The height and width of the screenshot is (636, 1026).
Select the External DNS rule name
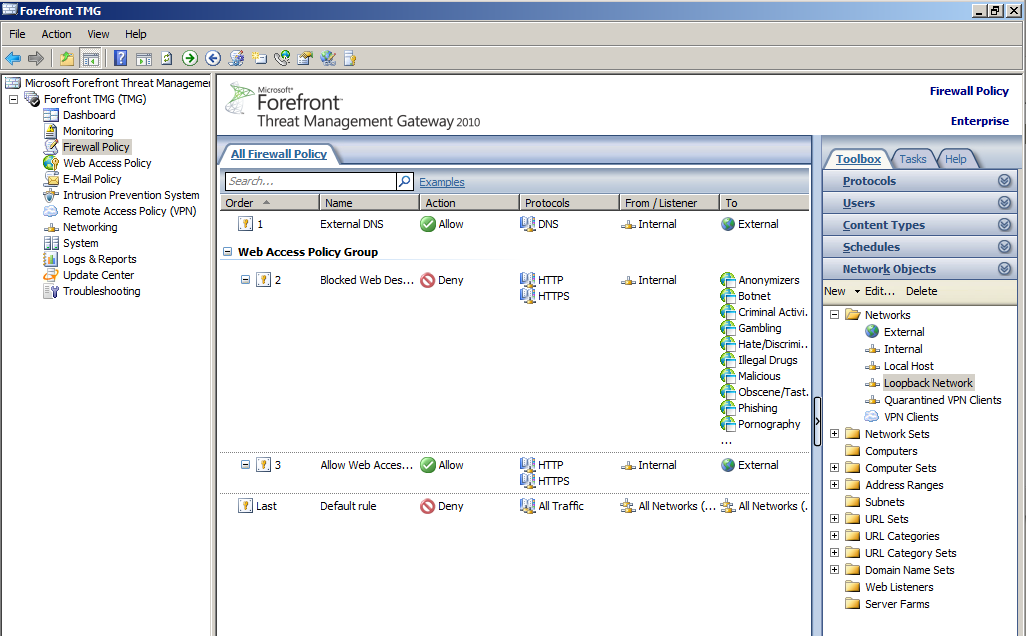[351, 224]
